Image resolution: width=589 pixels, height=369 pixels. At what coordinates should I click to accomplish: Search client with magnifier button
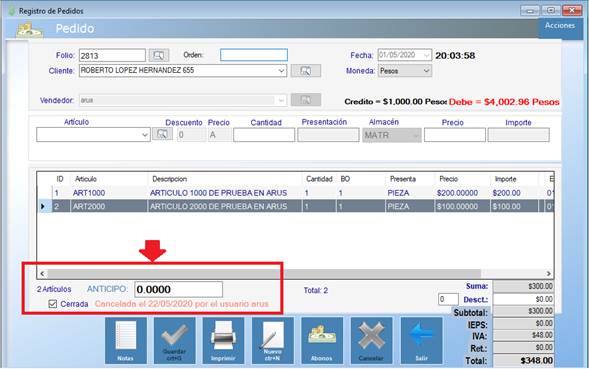tap(306, 71)
